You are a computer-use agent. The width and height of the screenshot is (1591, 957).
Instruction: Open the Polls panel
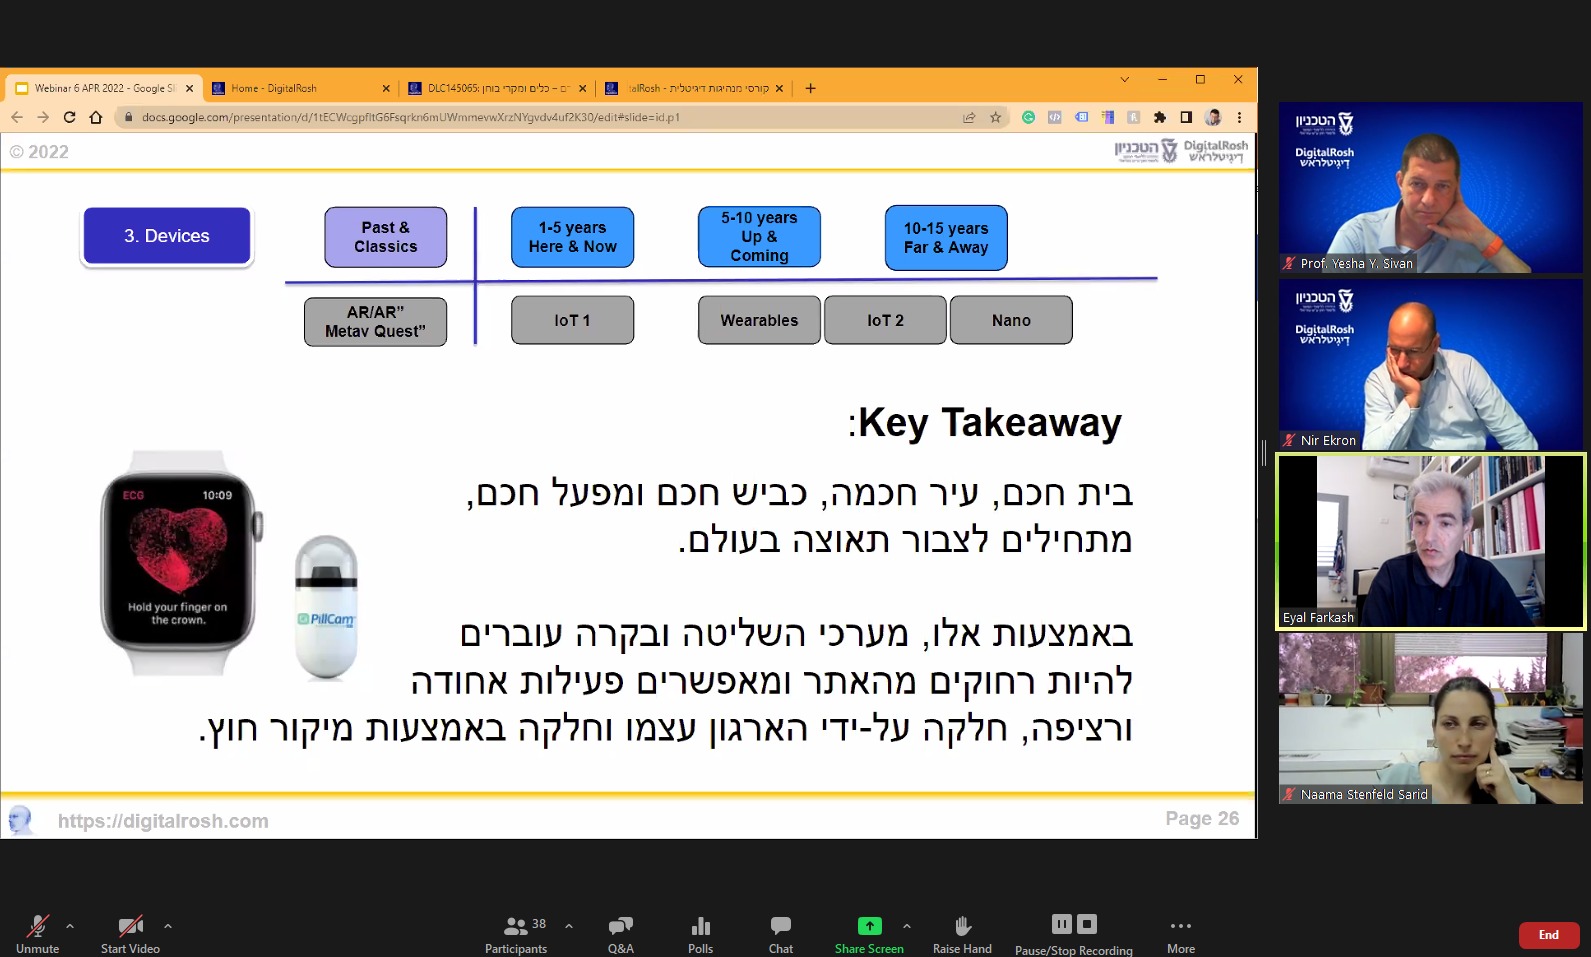(x=700, y=934)
